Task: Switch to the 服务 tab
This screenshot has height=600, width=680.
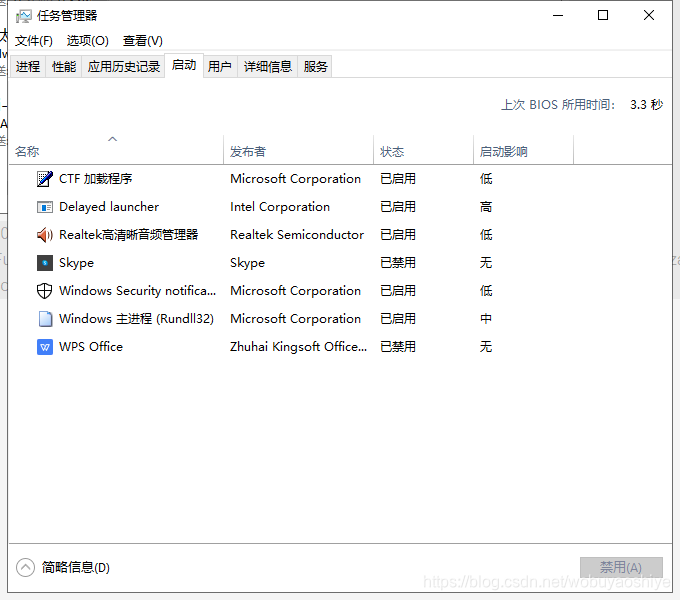Action: click(315, 66)
